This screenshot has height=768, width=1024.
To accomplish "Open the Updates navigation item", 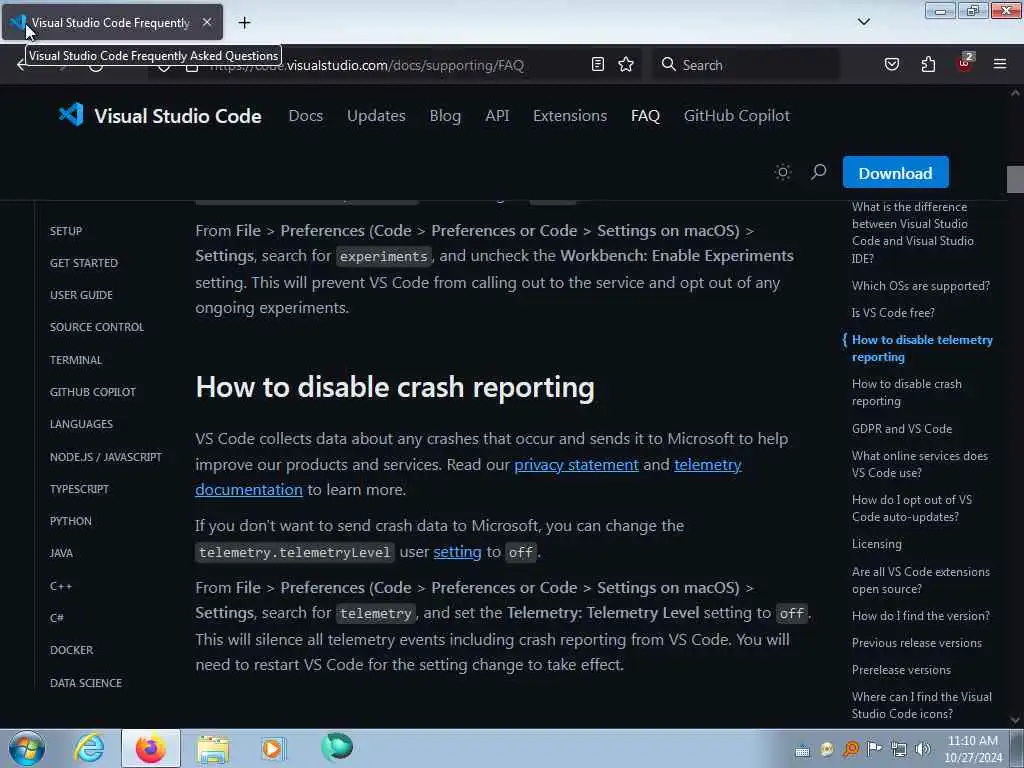I will (376, 116).
